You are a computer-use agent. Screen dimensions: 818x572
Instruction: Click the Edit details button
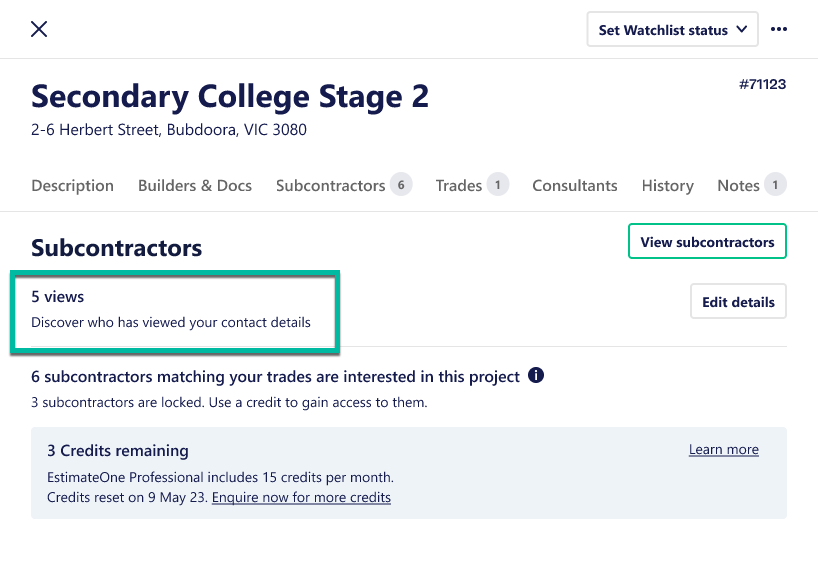(738, 301)
